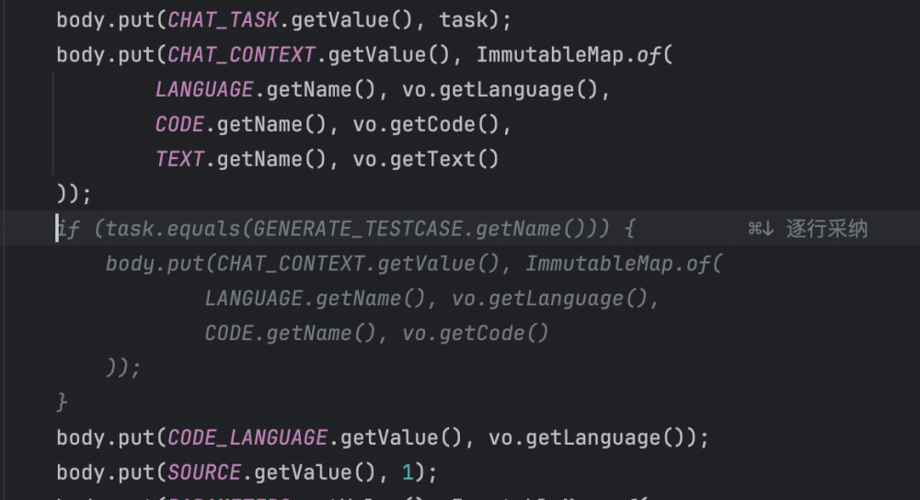Click ImmutableMap in the non-suggested code line

(550, 55)
